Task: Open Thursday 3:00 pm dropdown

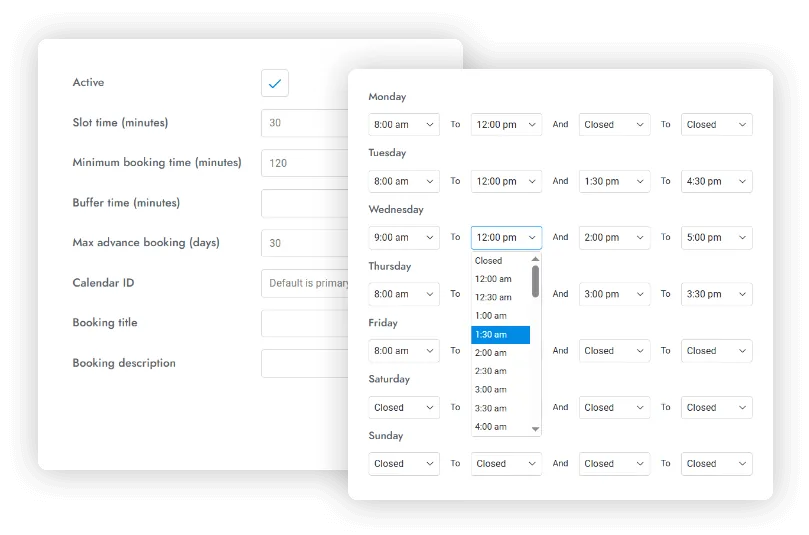Action: coord(614,294)
